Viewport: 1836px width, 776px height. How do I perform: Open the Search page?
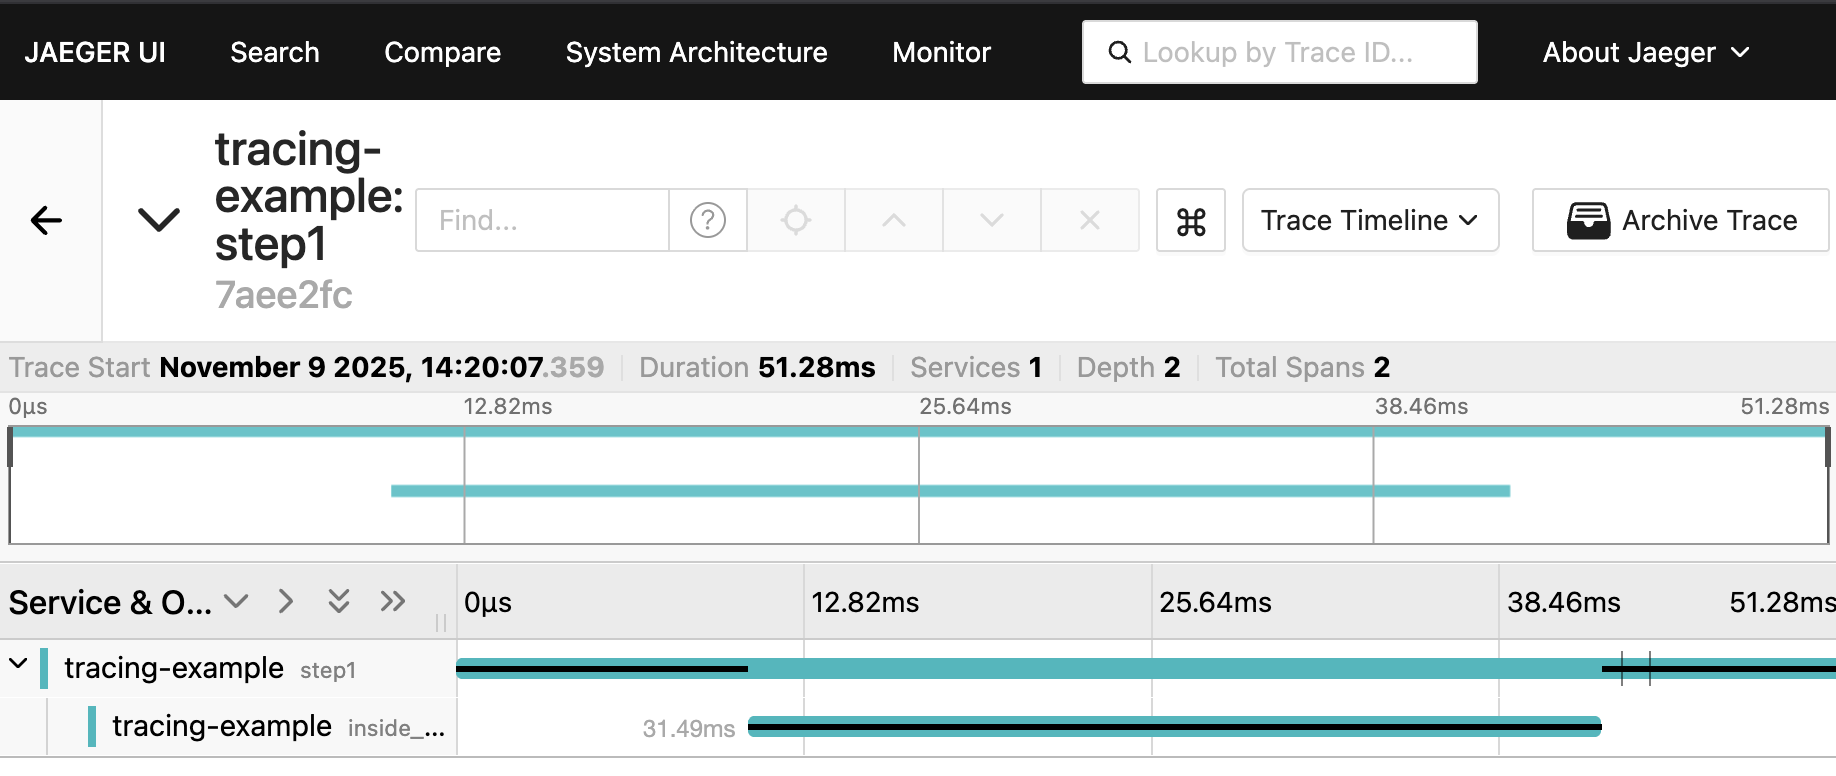pyautogui.click(x=275, y=52)
